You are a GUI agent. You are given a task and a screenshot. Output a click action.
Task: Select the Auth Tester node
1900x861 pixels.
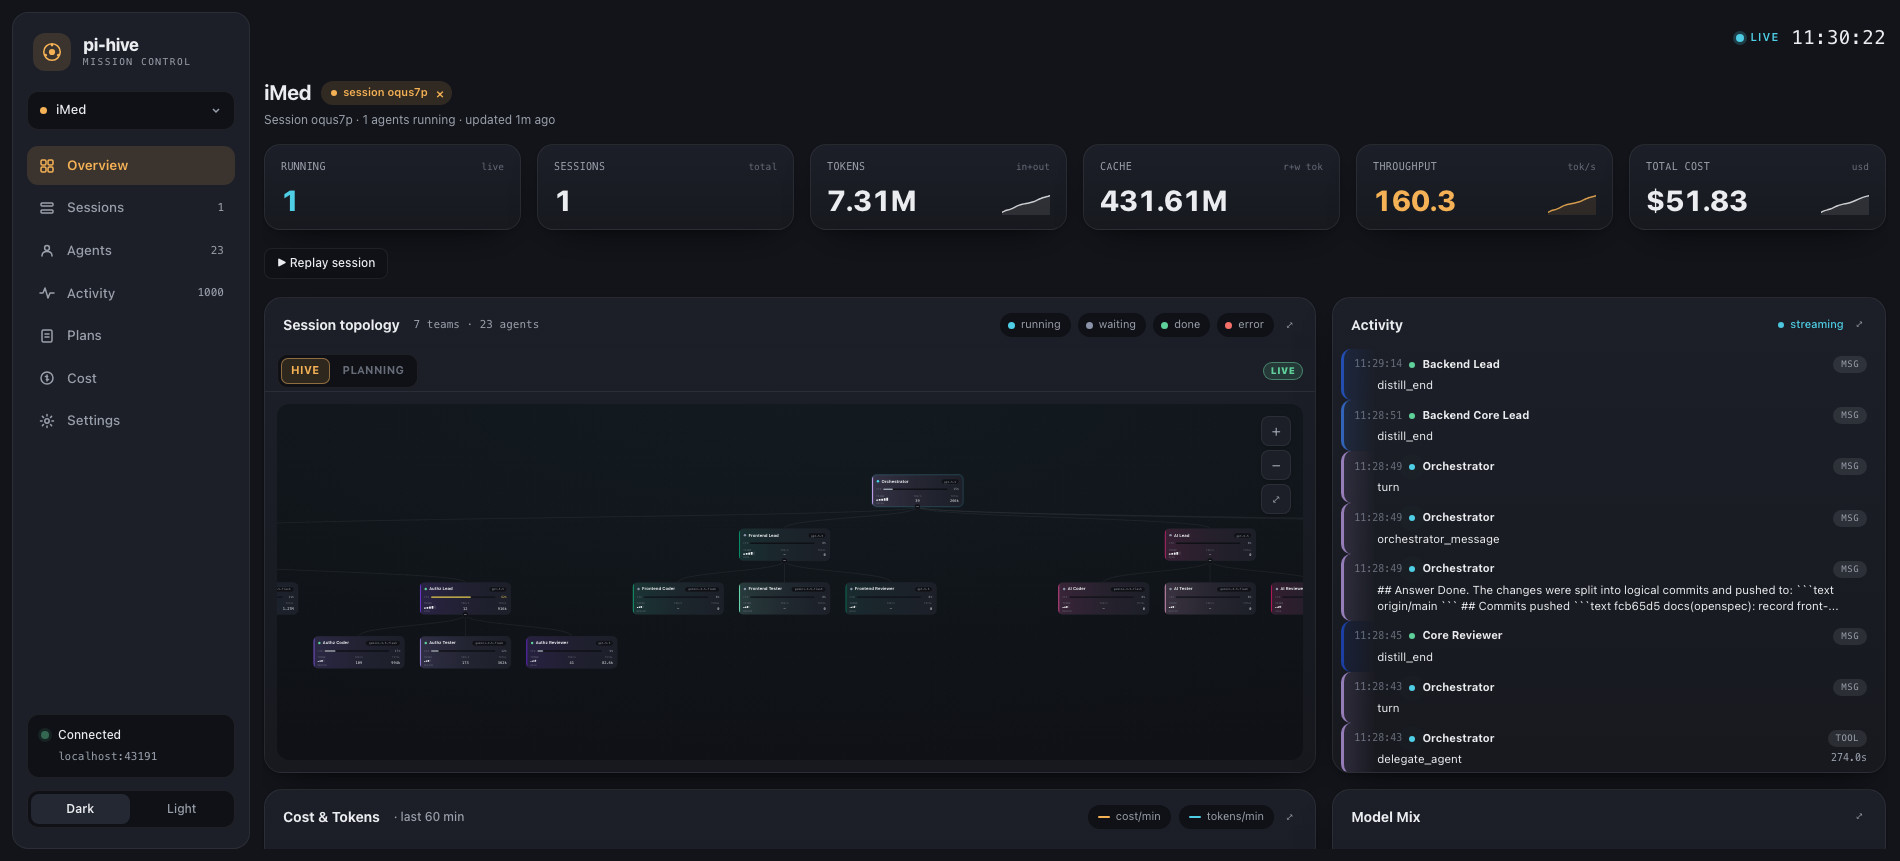tap(465, 652)
